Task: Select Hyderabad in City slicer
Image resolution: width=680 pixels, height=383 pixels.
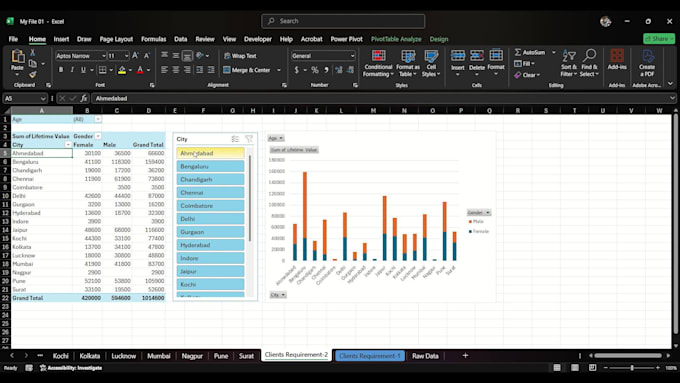Action: coord(210,245)
